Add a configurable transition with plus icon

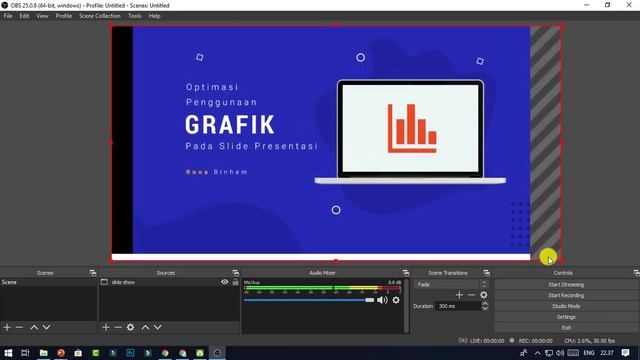pyautogui.click(x=459, y=295)
